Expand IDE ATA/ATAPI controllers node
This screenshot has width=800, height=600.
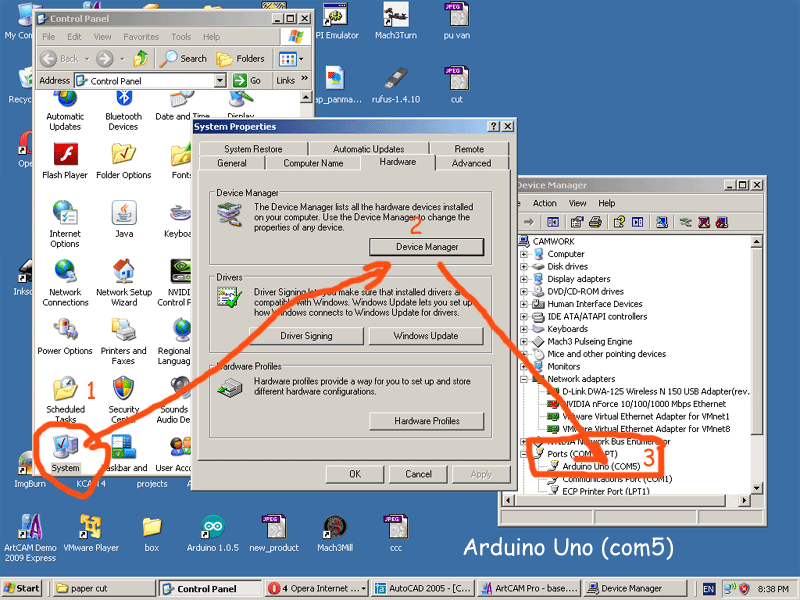tap(523, 316)
